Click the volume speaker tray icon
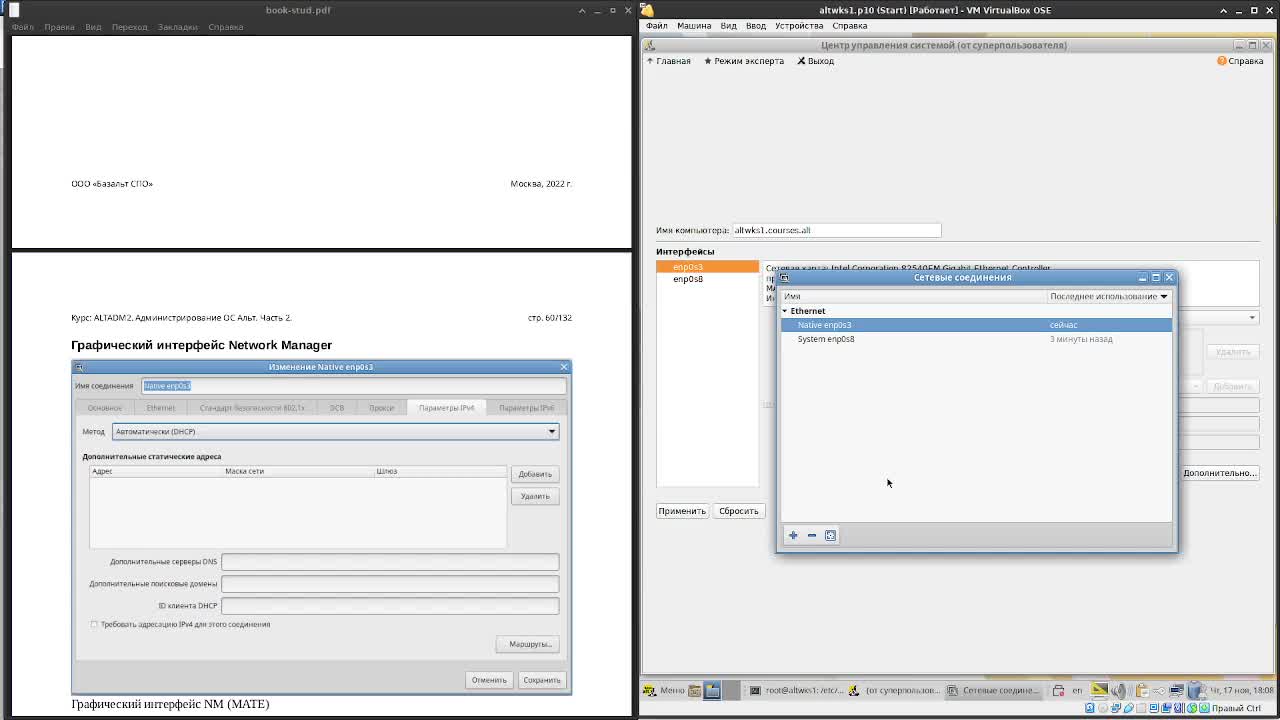Viewport: 1280px width, 720px height. [1119, 690]
